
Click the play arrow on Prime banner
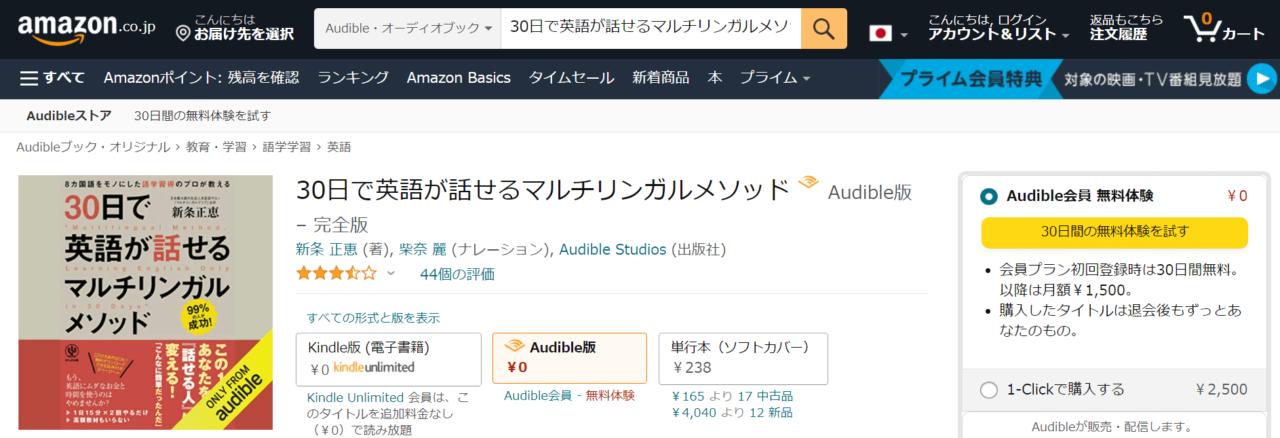click(1262, 78)
